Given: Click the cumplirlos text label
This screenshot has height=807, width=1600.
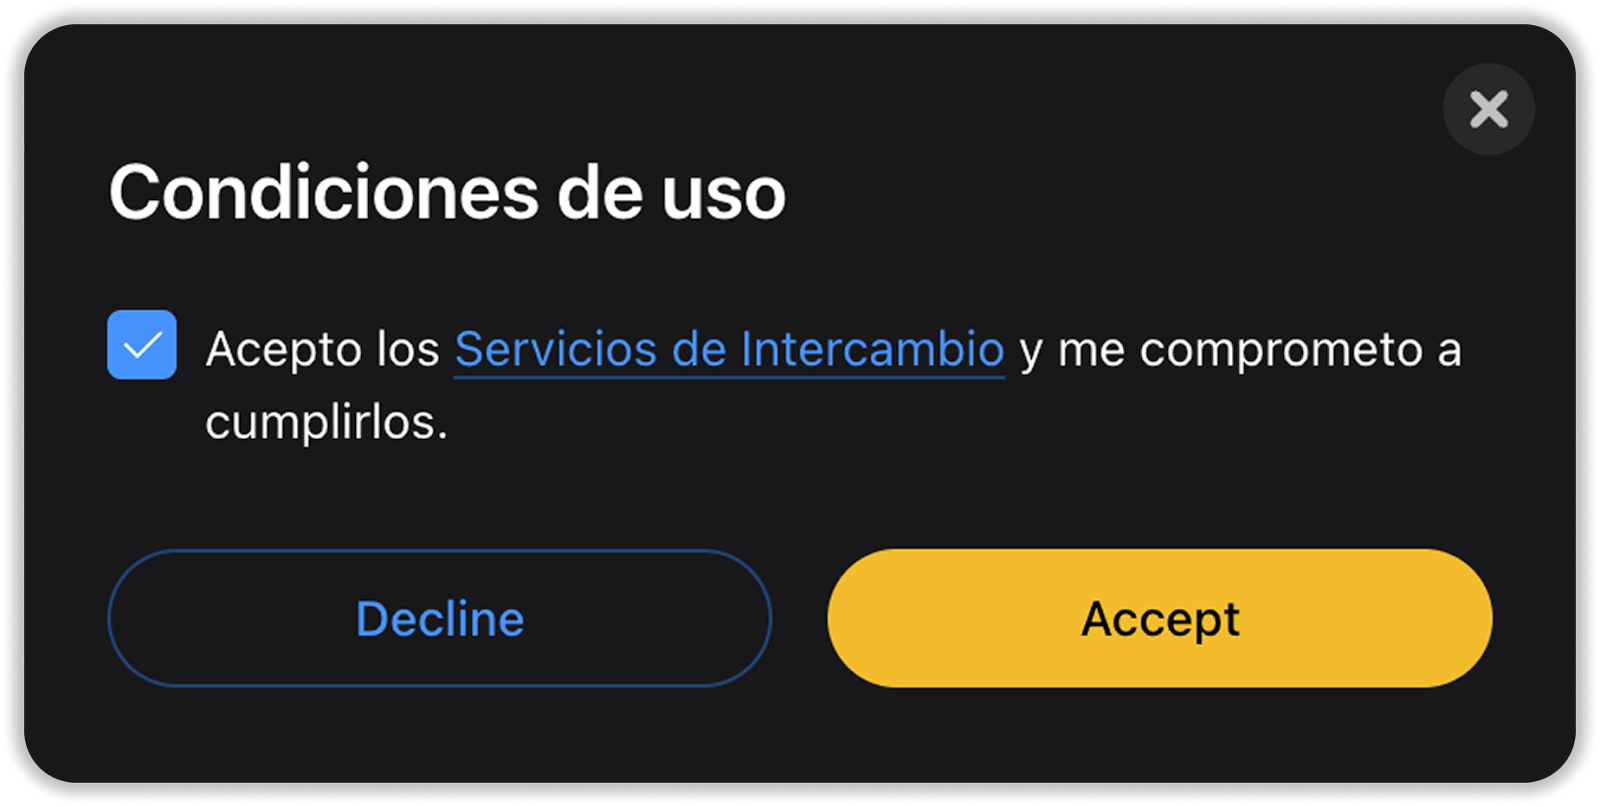Looking at the screenshot, I should [326, 422].
